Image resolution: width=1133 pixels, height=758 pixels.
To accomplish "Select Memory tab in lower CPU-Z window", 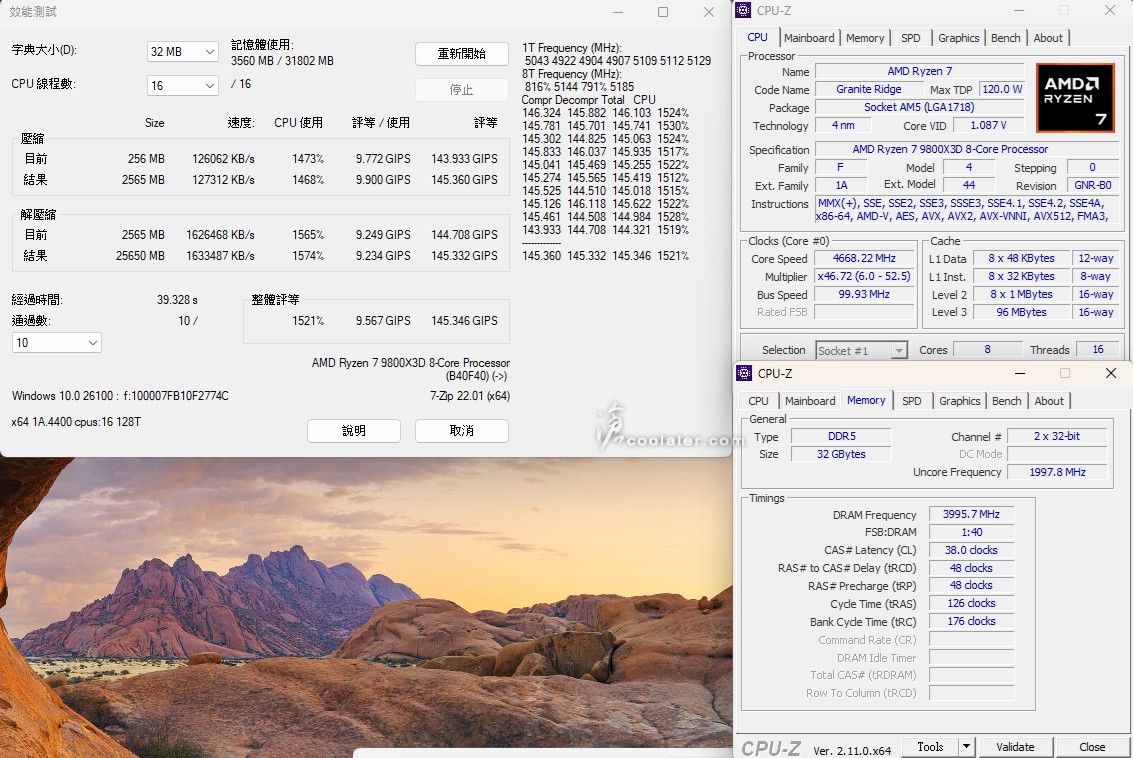I will click(866, 400).
